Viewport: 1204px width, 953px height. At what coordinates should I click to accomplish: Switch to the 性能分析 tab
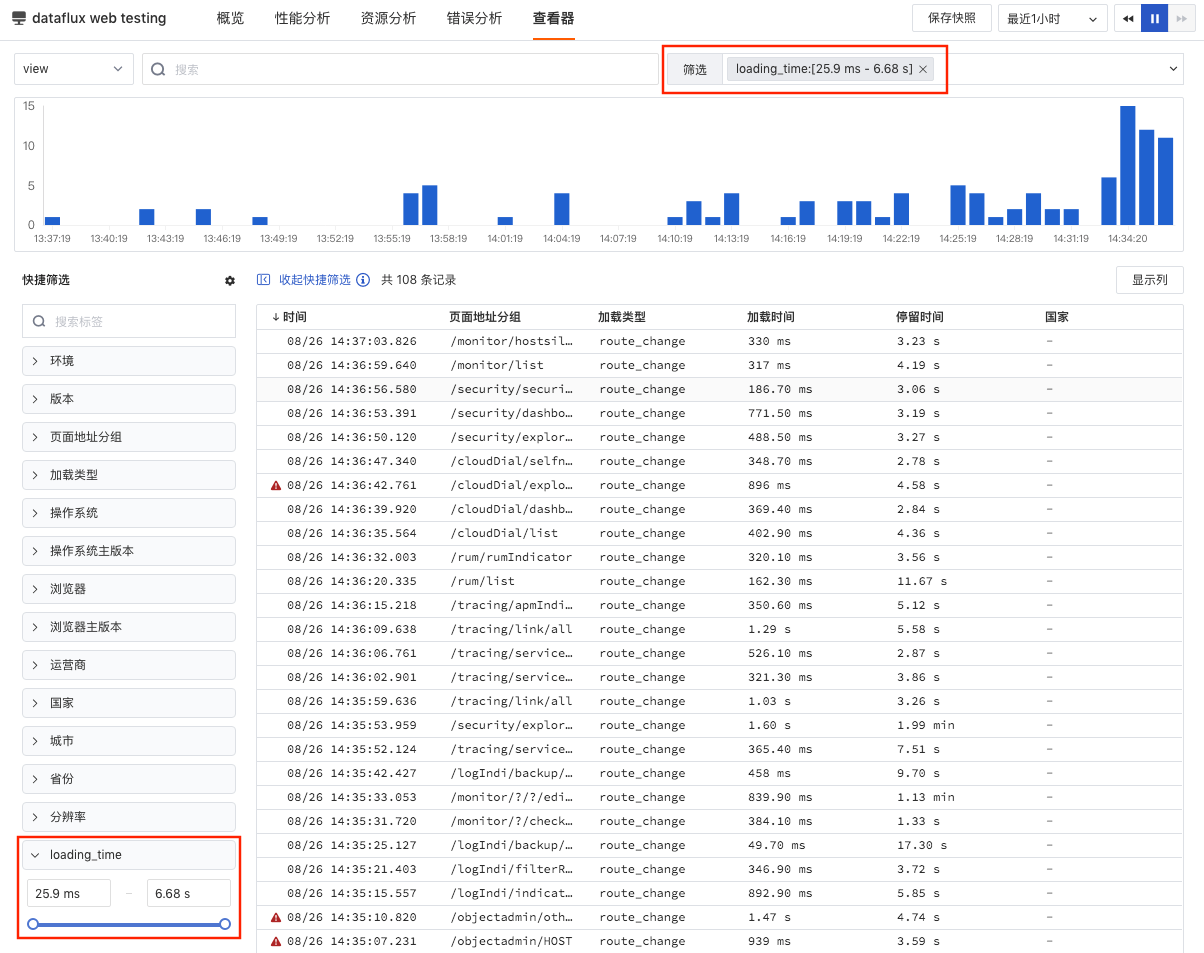[302, 18]
